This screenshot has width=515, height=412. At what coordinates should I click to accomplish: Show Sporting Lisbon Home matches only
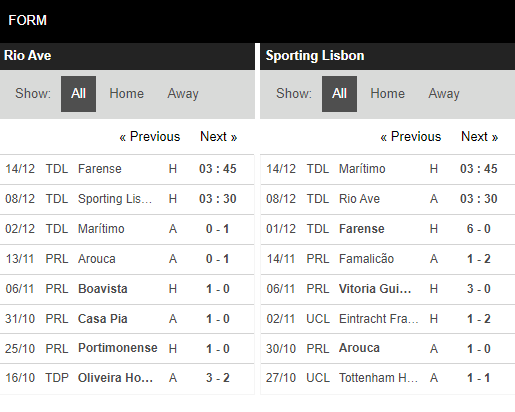point(387,94)
